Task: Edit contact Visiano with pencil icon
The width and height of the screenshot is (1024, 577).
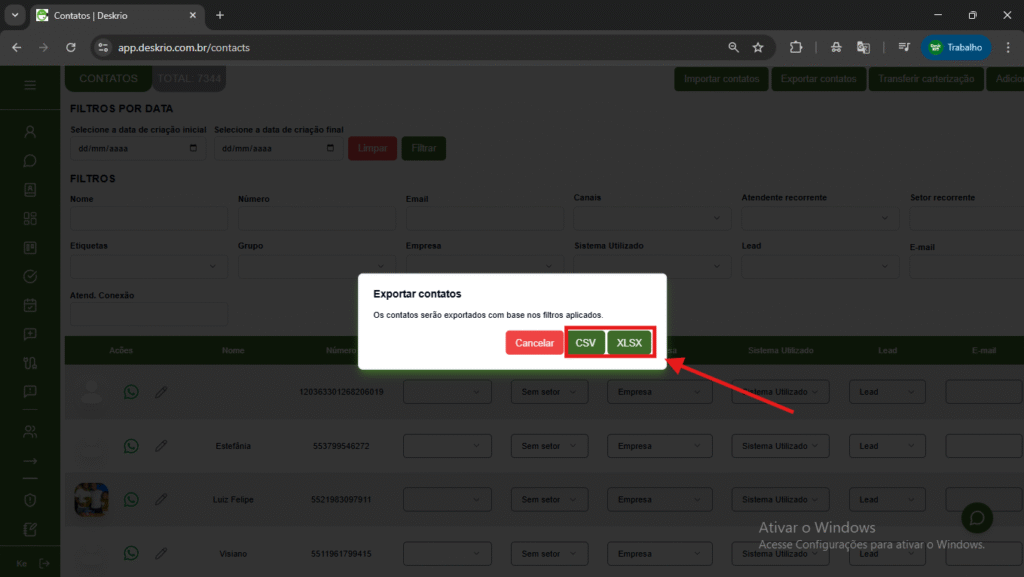Action: (x=161, y=554)
